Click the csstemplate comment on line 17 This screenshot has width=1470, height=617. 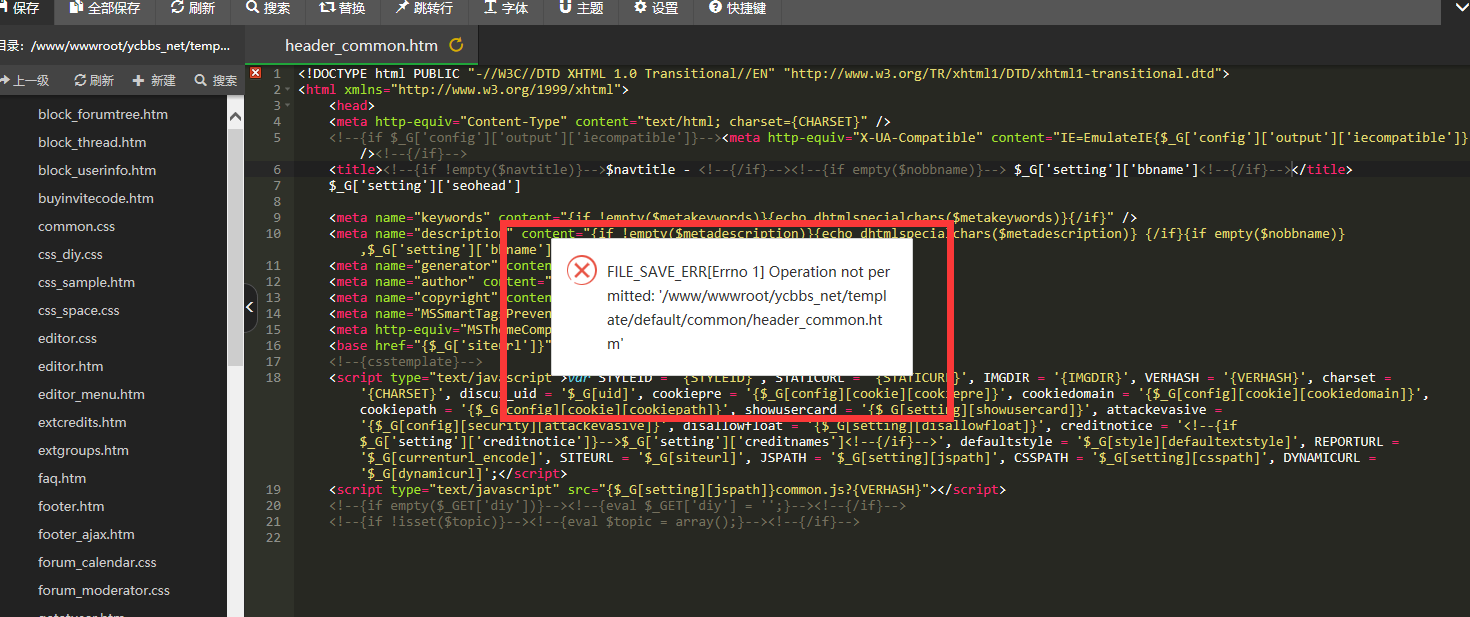[406, 361]
